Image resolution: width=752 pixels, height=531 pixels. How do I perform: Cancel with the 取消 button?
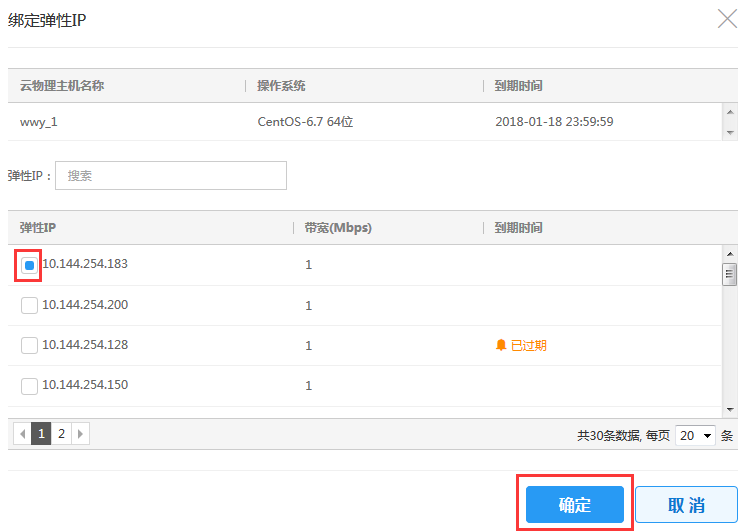(686, 505)
